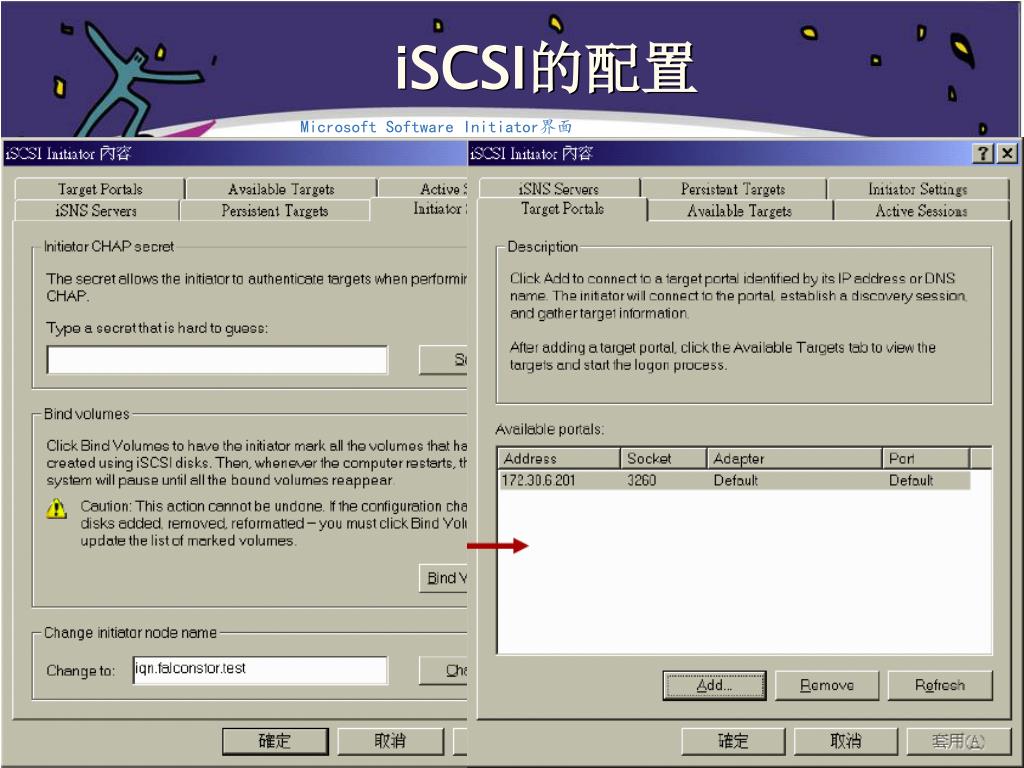
Task: Select iSNS Servers tab in right window
Action: coord(559,189)
